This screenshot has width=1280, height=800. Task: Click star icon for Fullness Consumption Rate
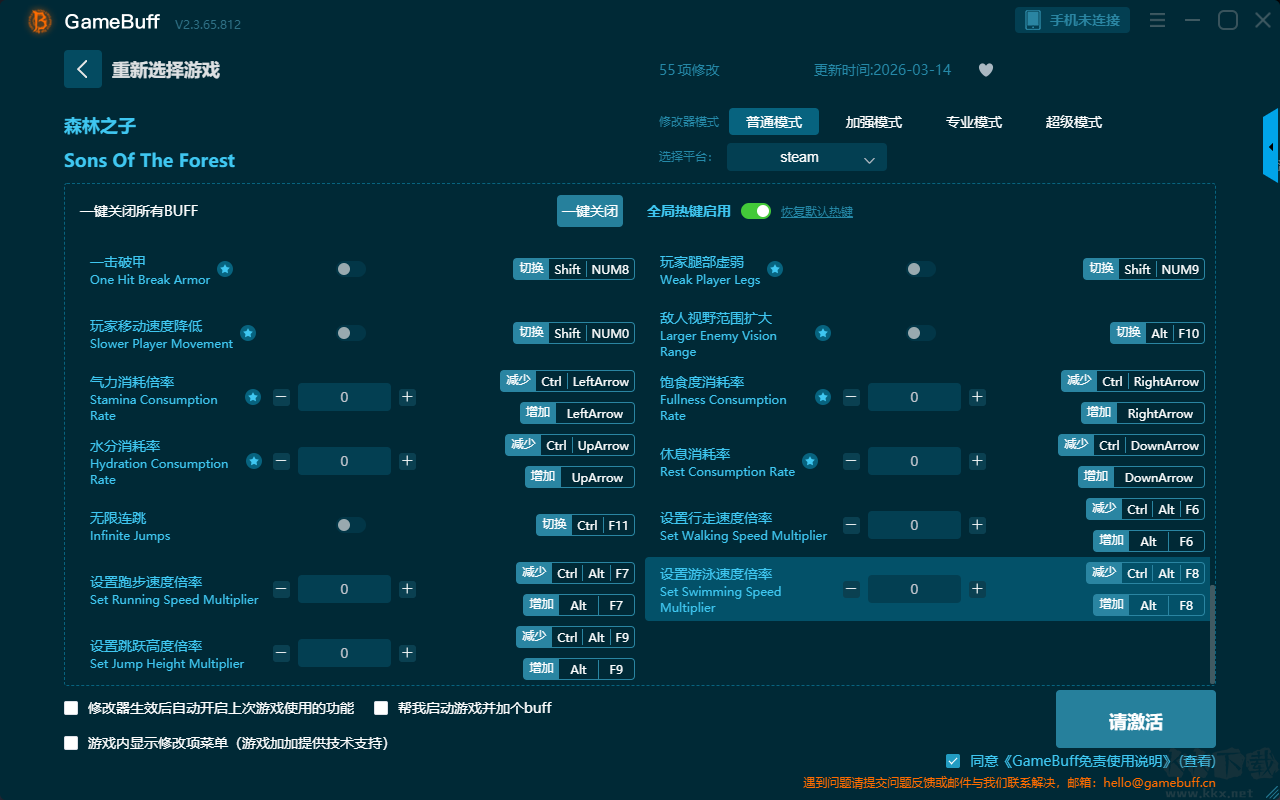click(x=823, y=397)
